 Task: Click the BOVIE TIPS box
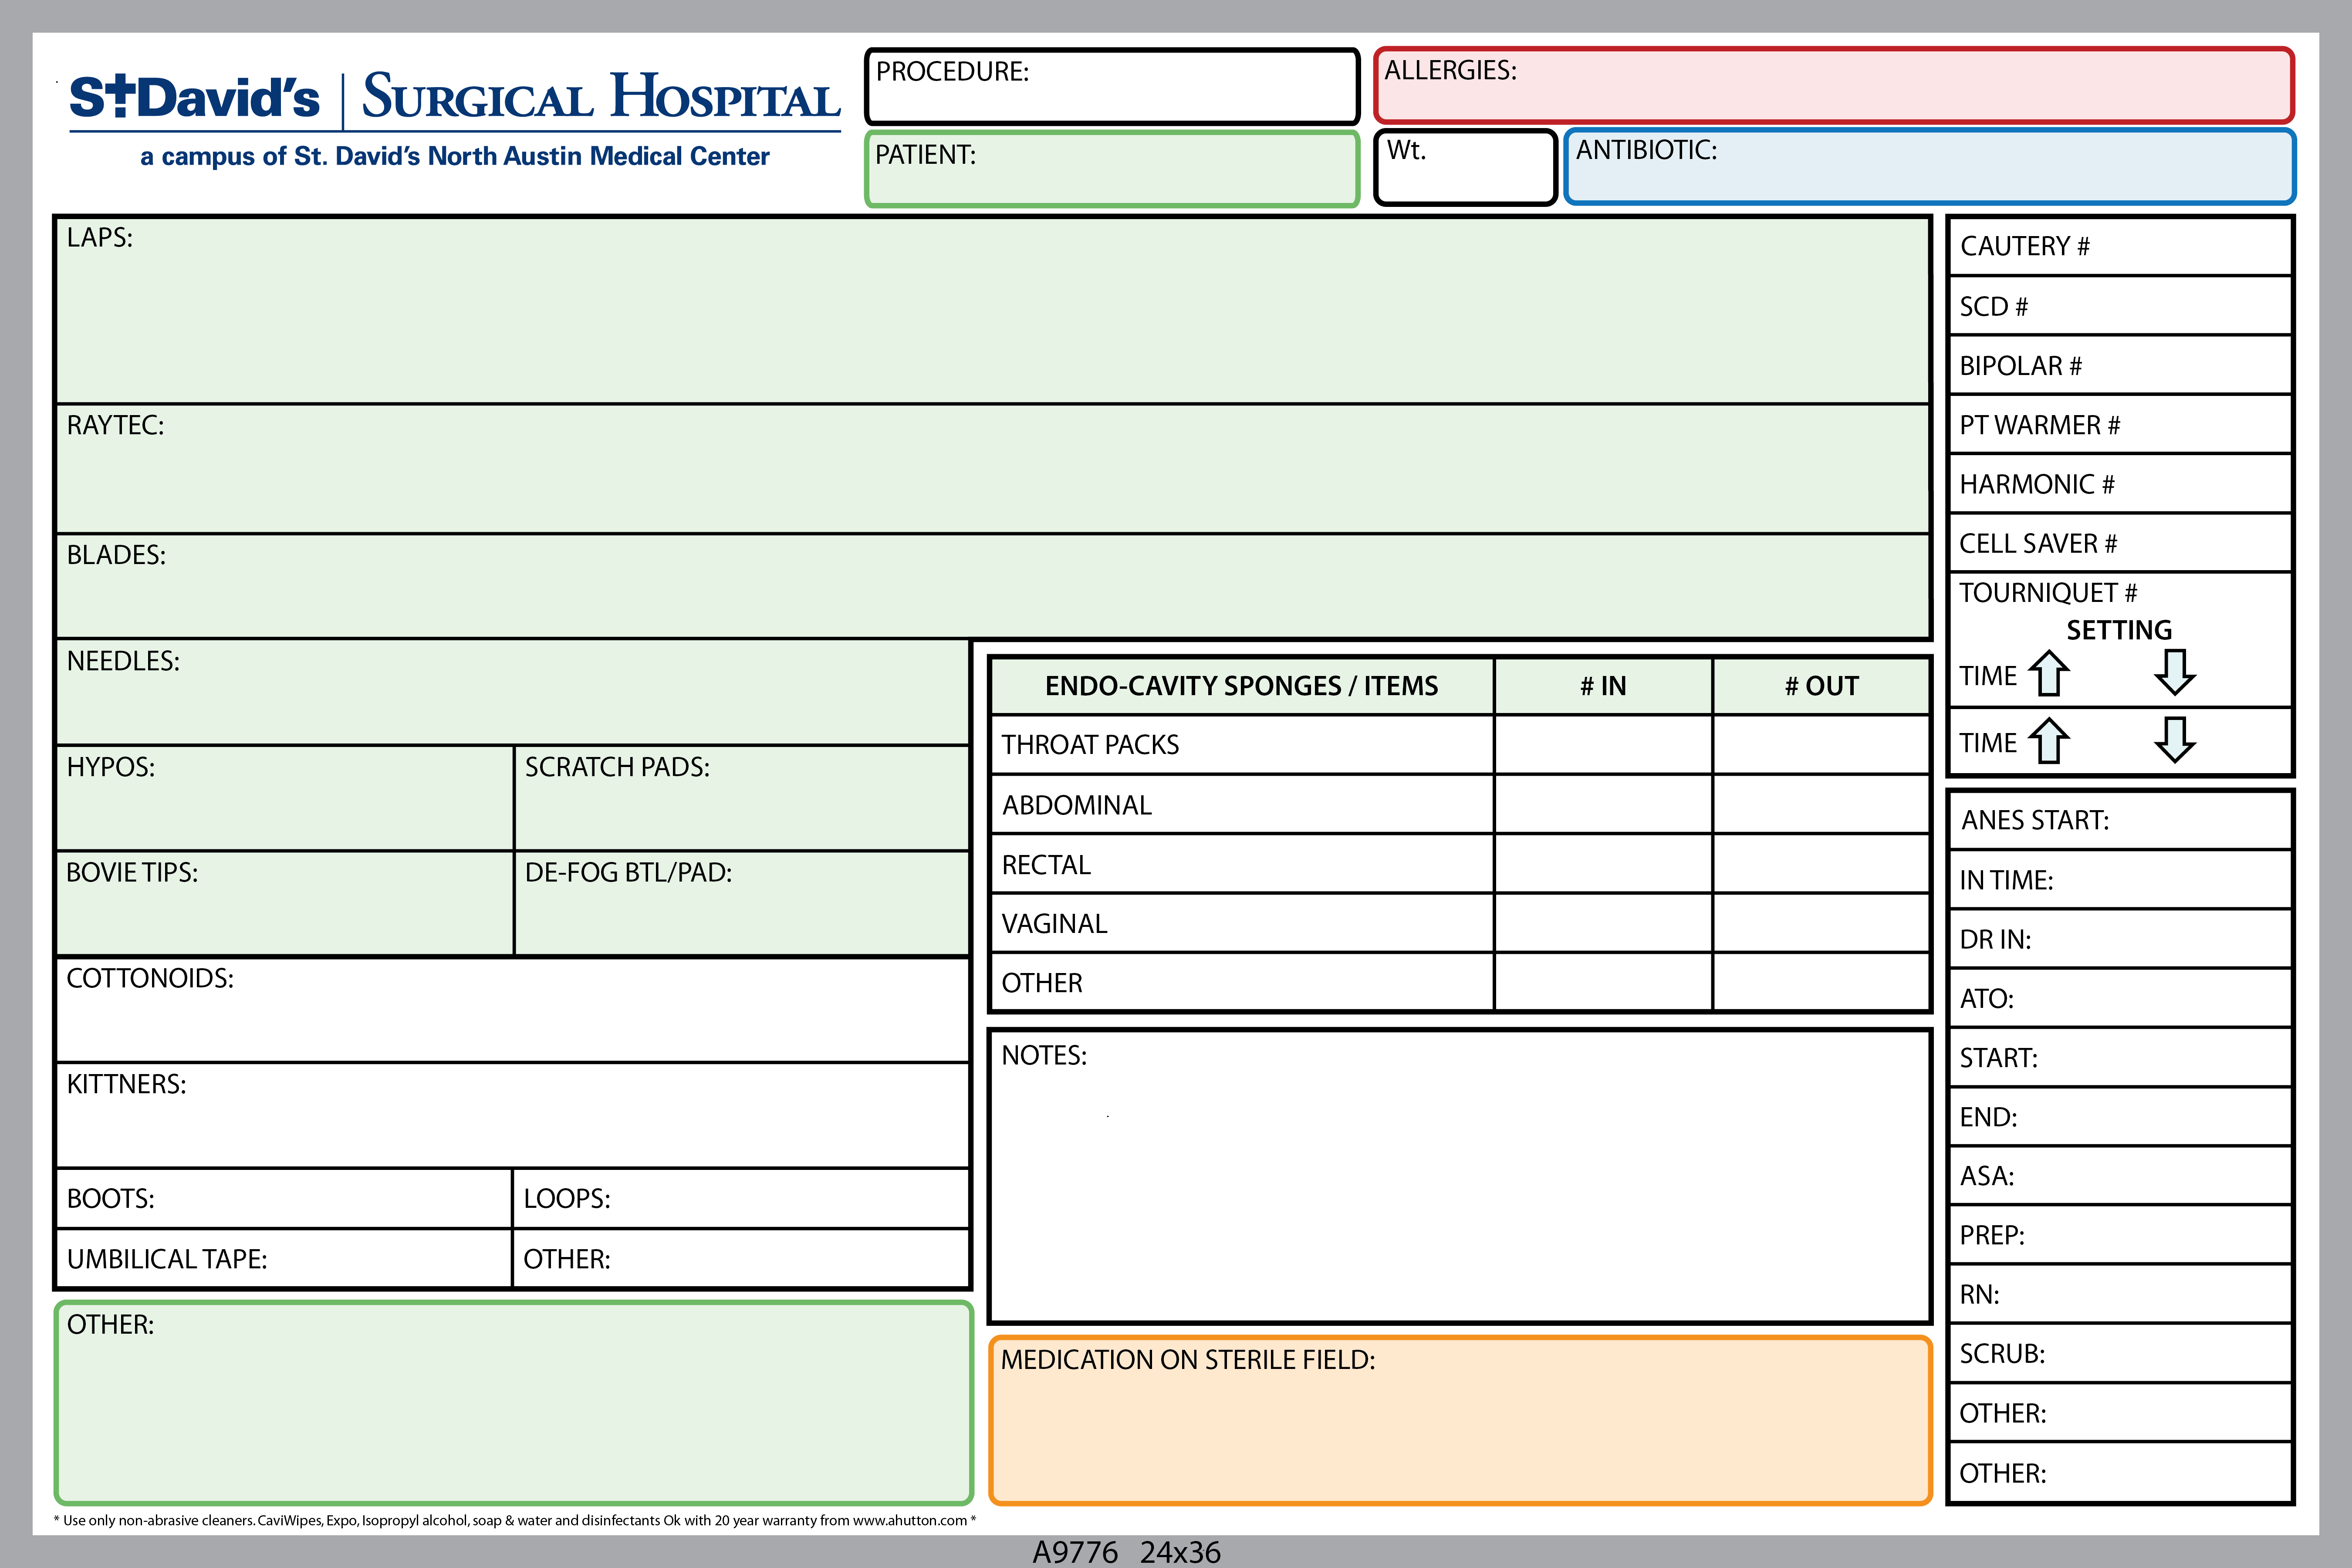click(x=284, y=903)
